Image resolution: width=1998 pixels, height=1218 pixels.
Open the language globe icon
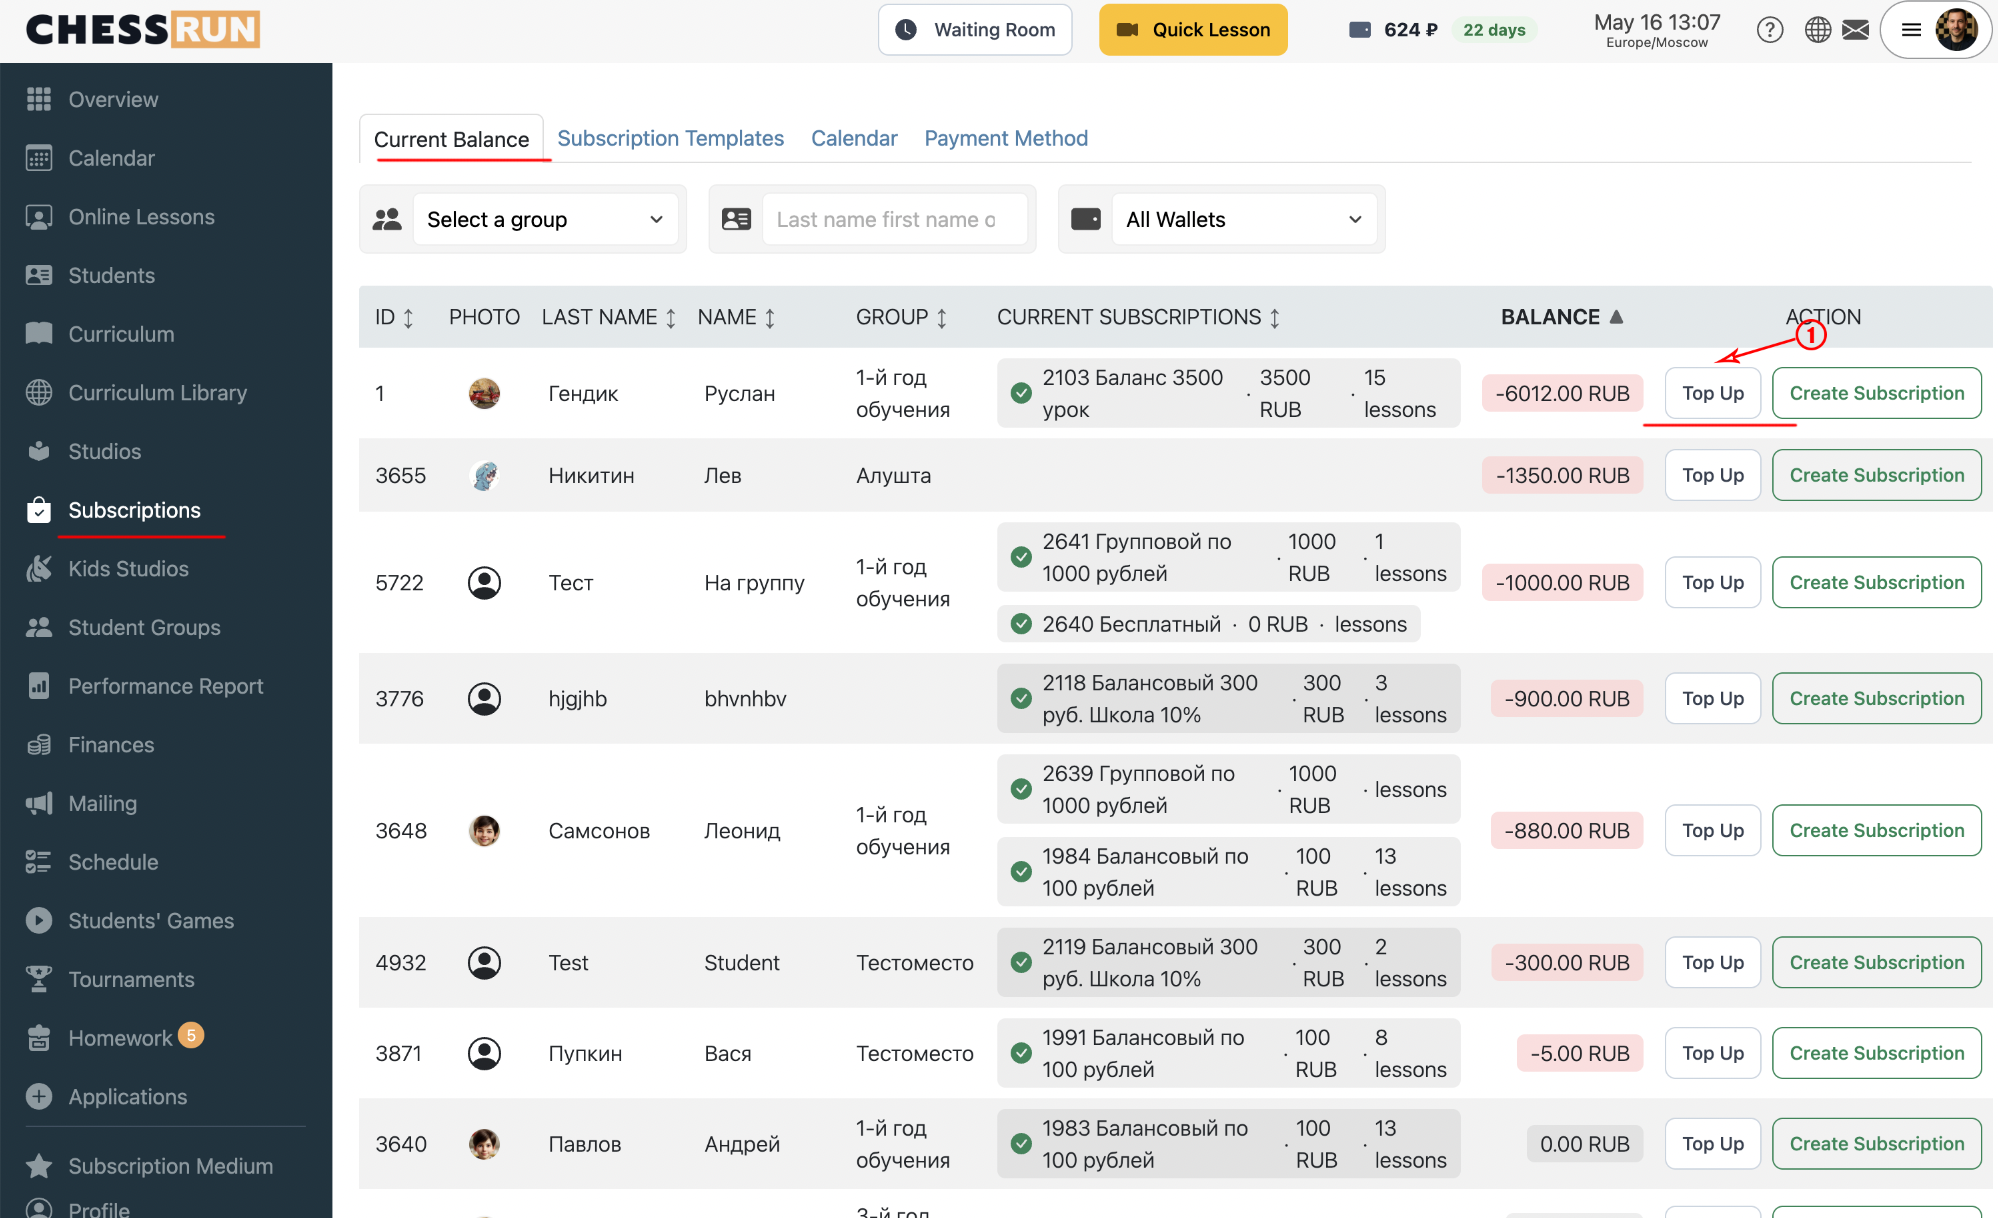pos(1818,30)
